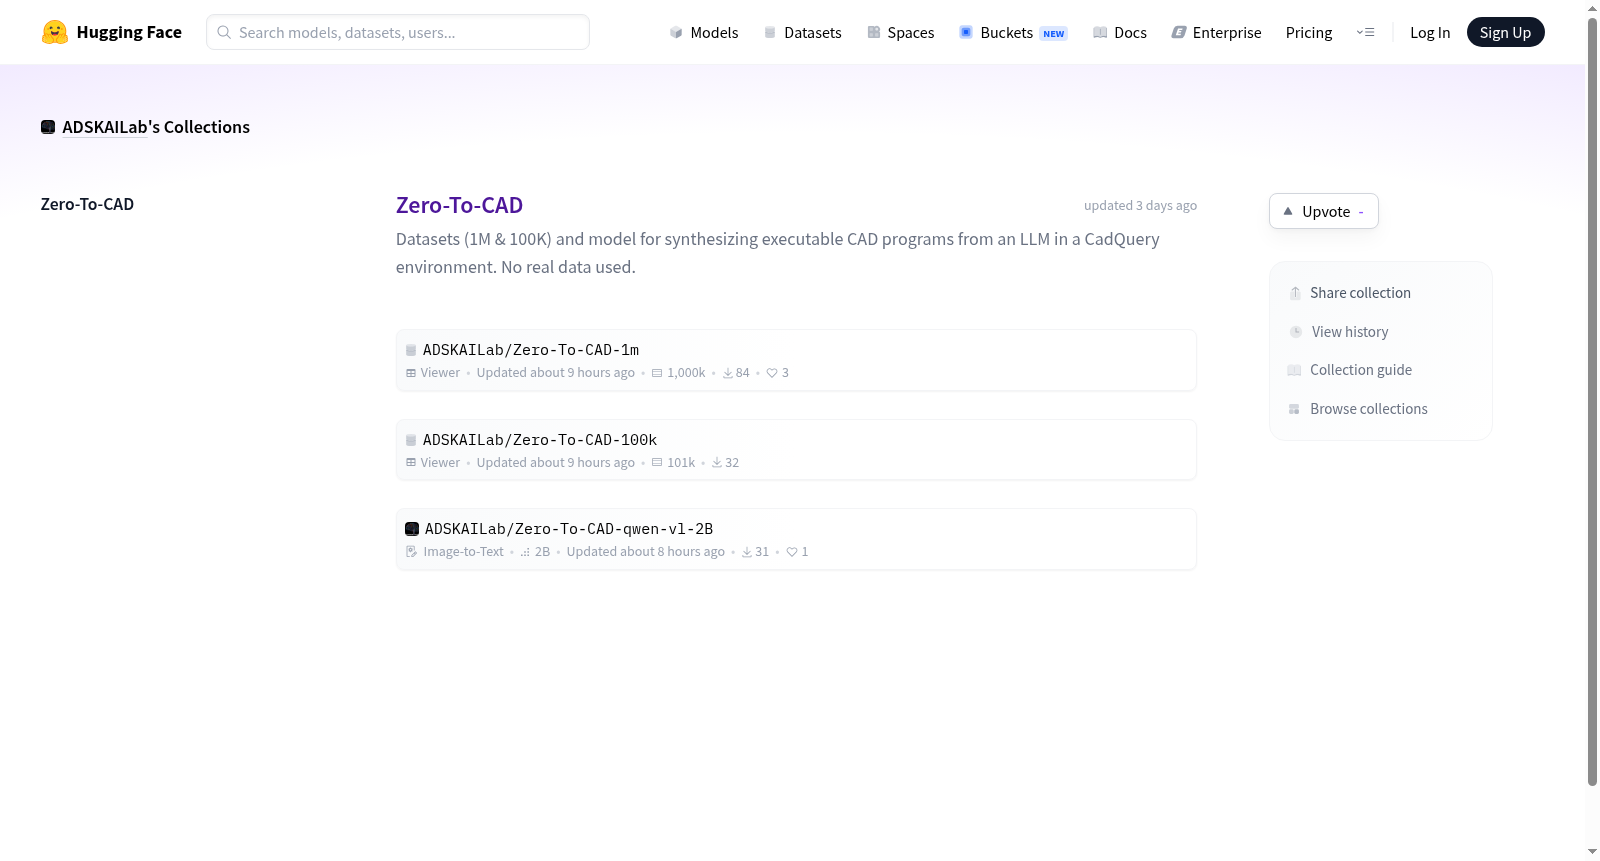The height and width of the screenshot is (861, 1600).
Task: Click the parameters icon next to 2B
Action: pyautogui.click(x=525, y=552)
